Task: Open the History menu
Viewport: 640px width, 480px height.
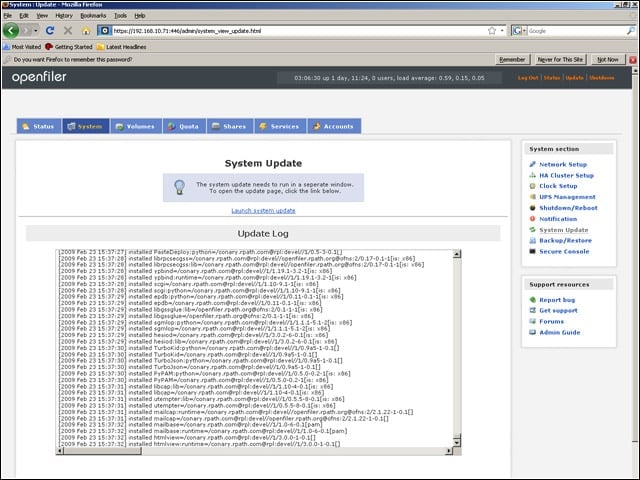Action: 64,16
